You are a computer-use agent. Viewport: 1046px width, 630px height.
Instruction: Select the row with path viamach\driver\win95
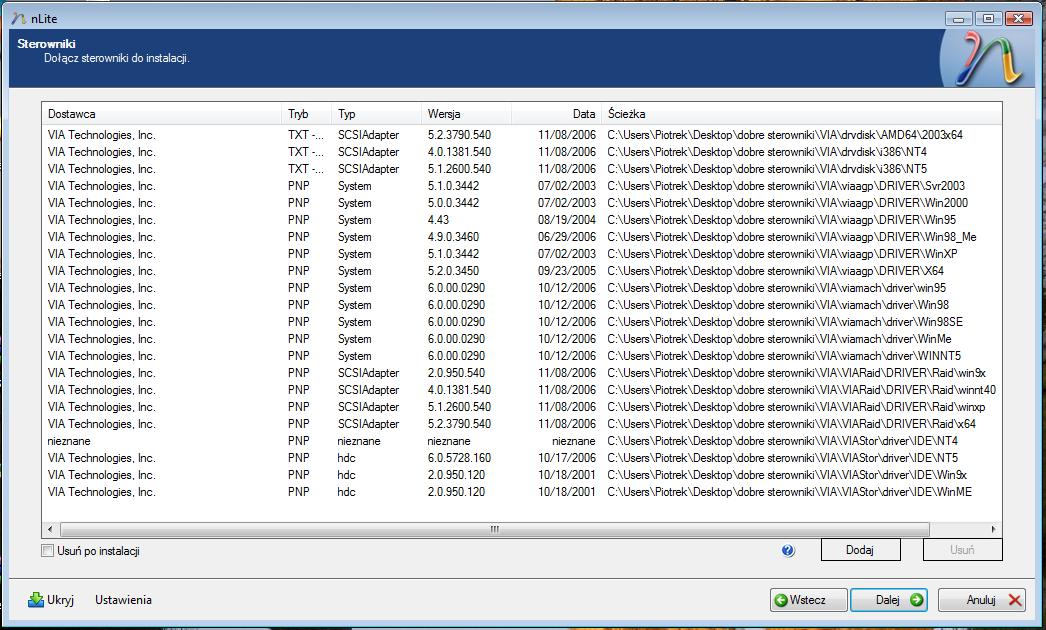tap(522, 288)
